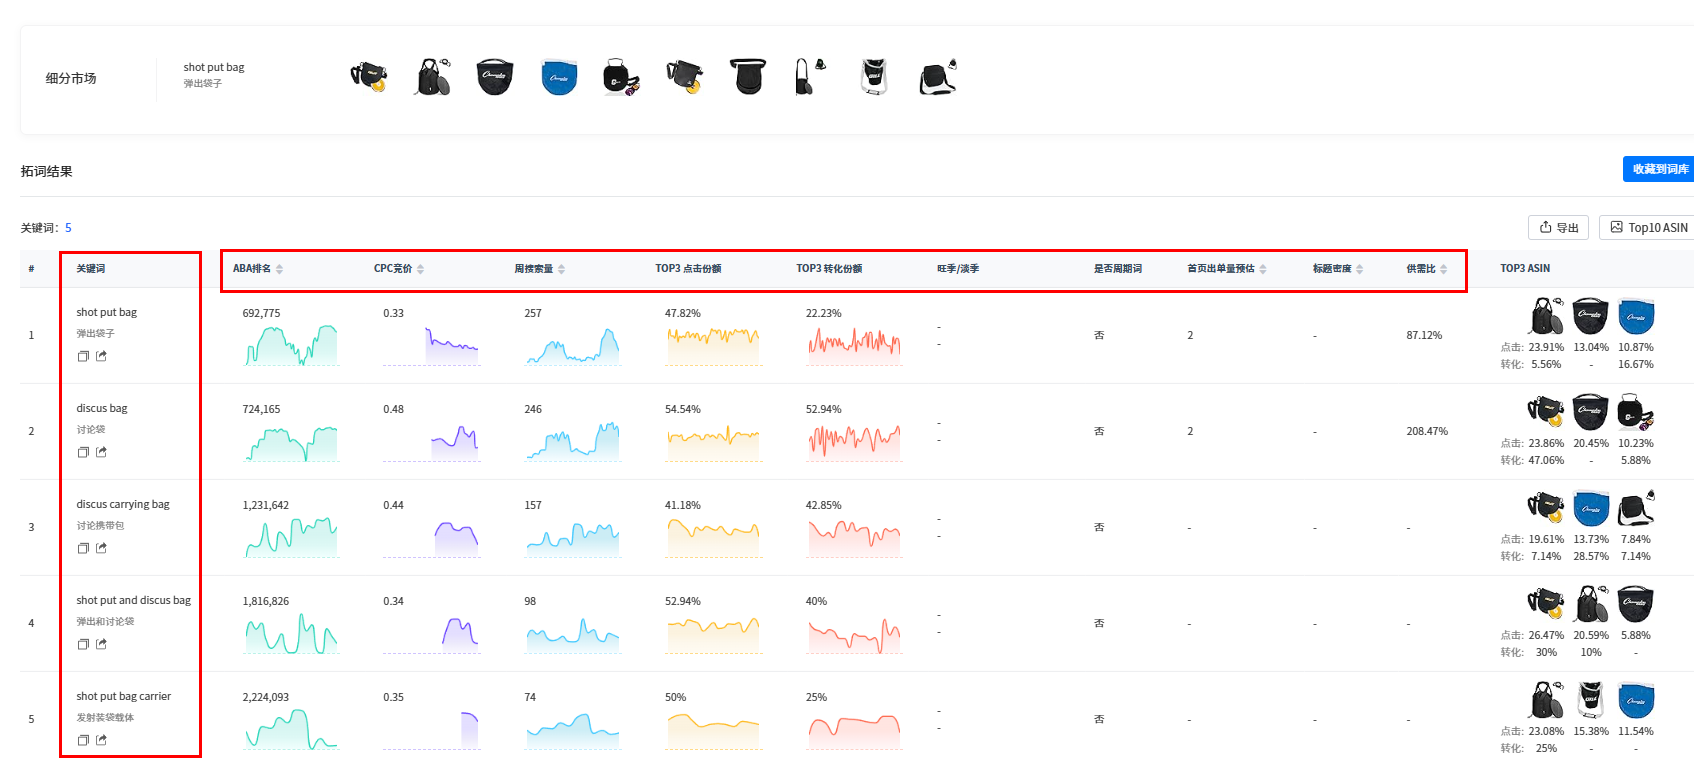Copy the 'shot put bag' keyword icon
This screenshot has height=758, width=1694.
[x=83, y=356]
